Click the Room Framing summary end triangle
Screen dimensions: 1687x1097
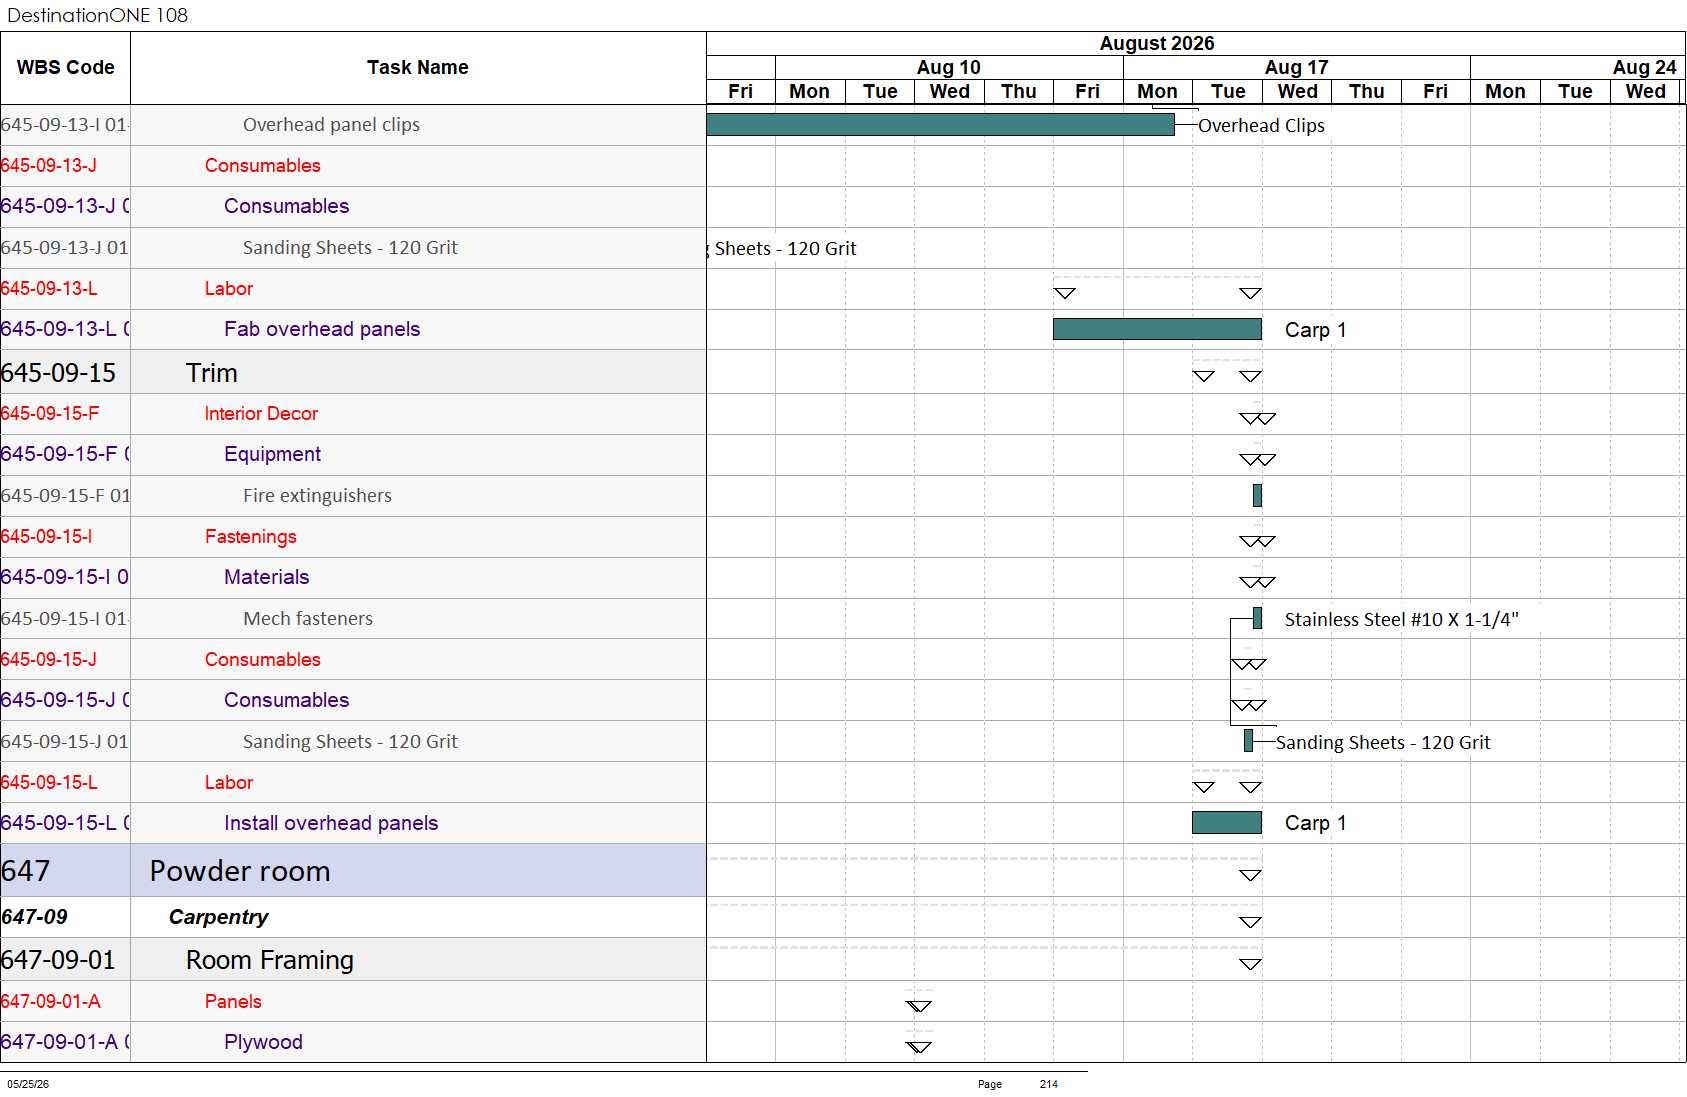[1250, 964]
